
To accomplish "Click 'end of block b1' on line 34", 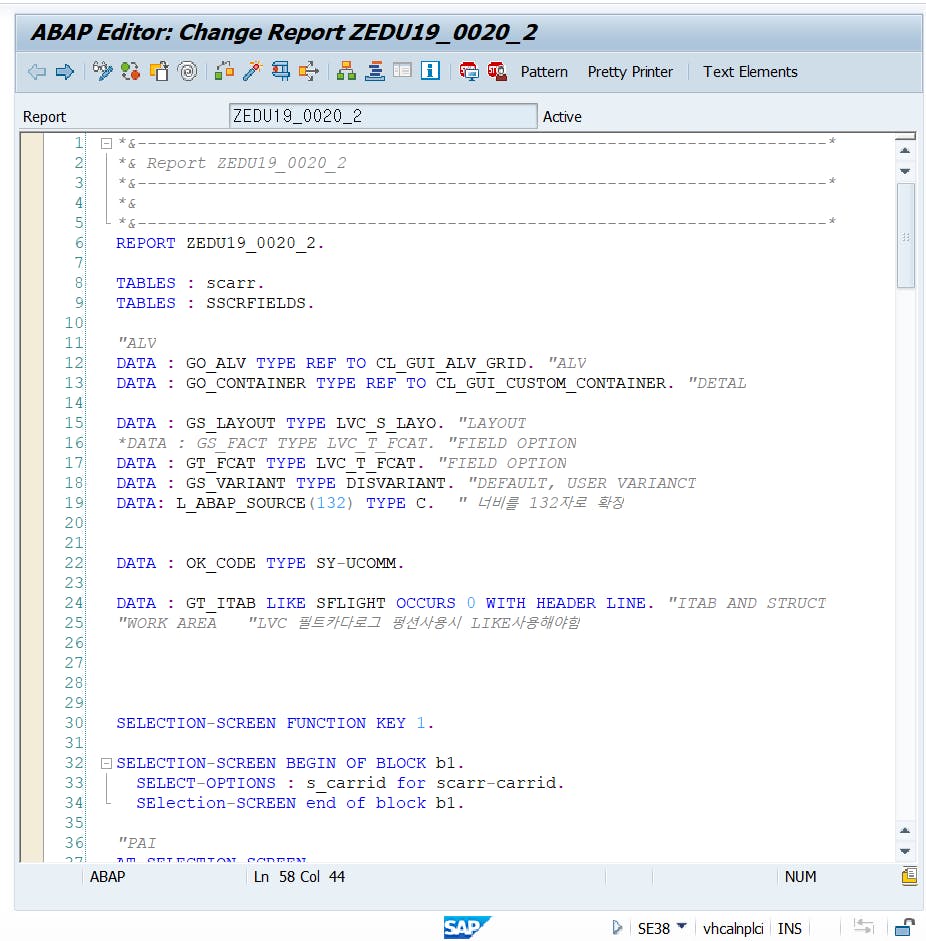I will click(x=380, y=803).
